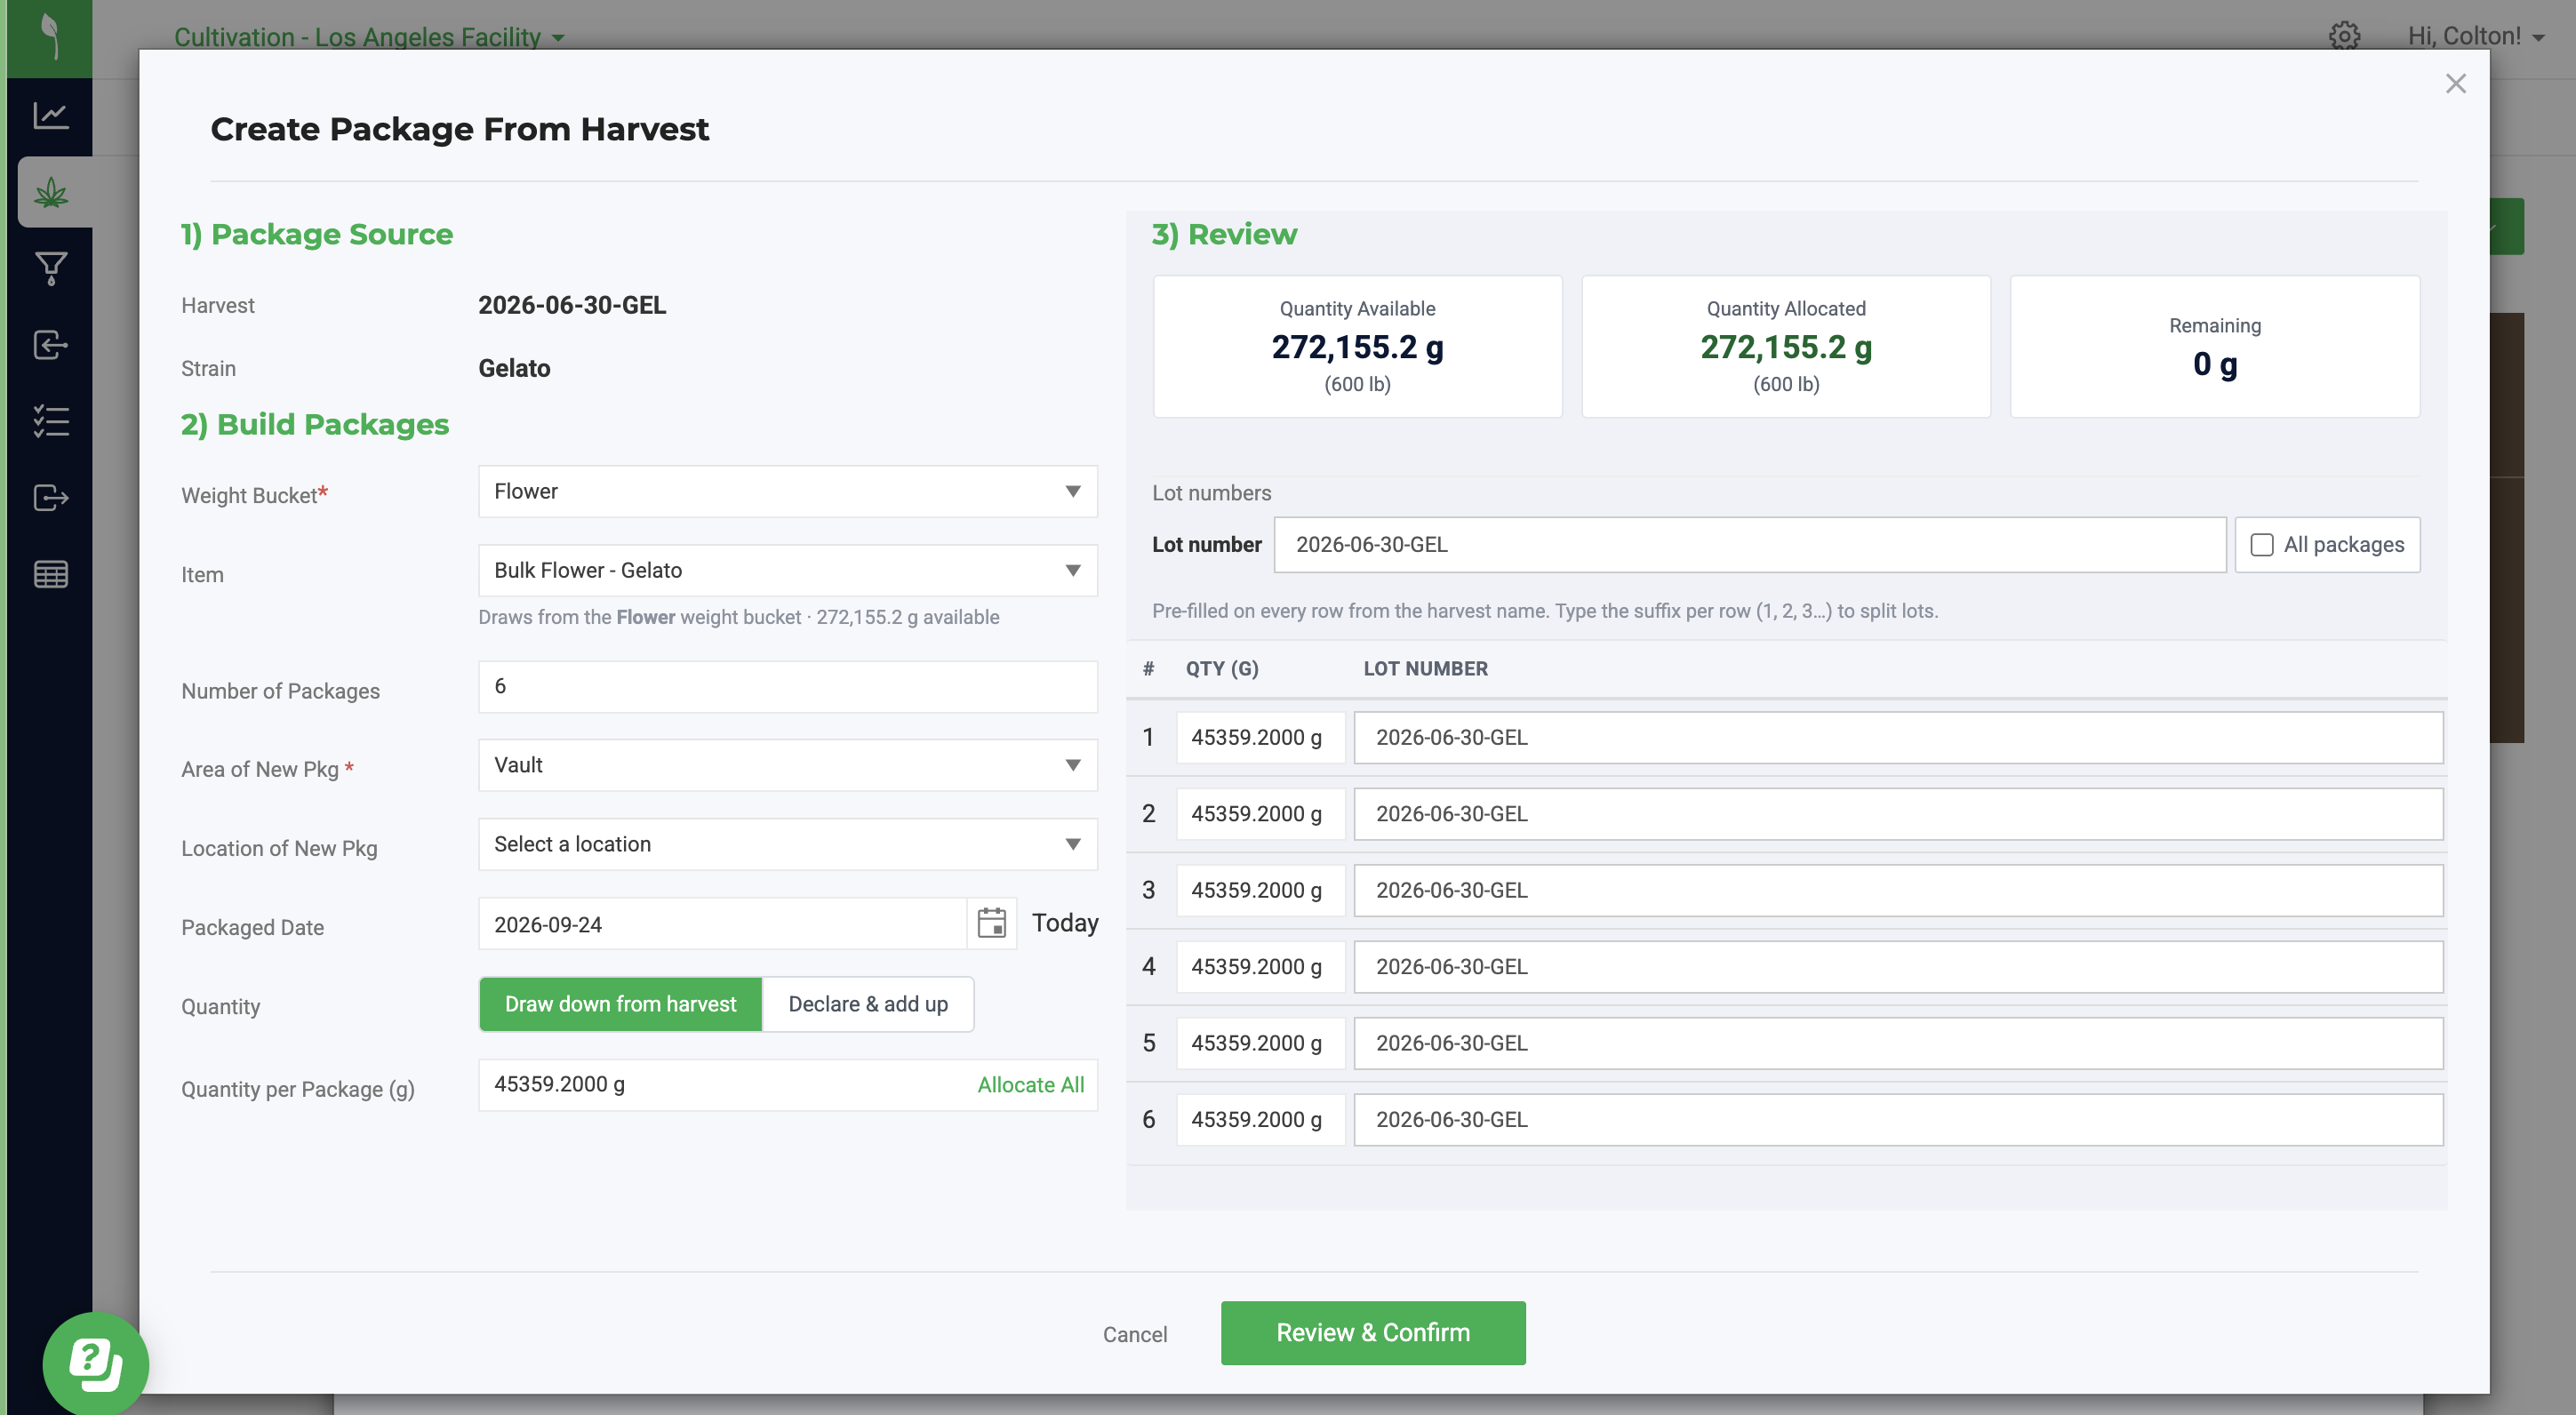The height and width of the screenshot is (1415, 2576).
Task: Click the Review section heading
Action: pos(1224,235)
